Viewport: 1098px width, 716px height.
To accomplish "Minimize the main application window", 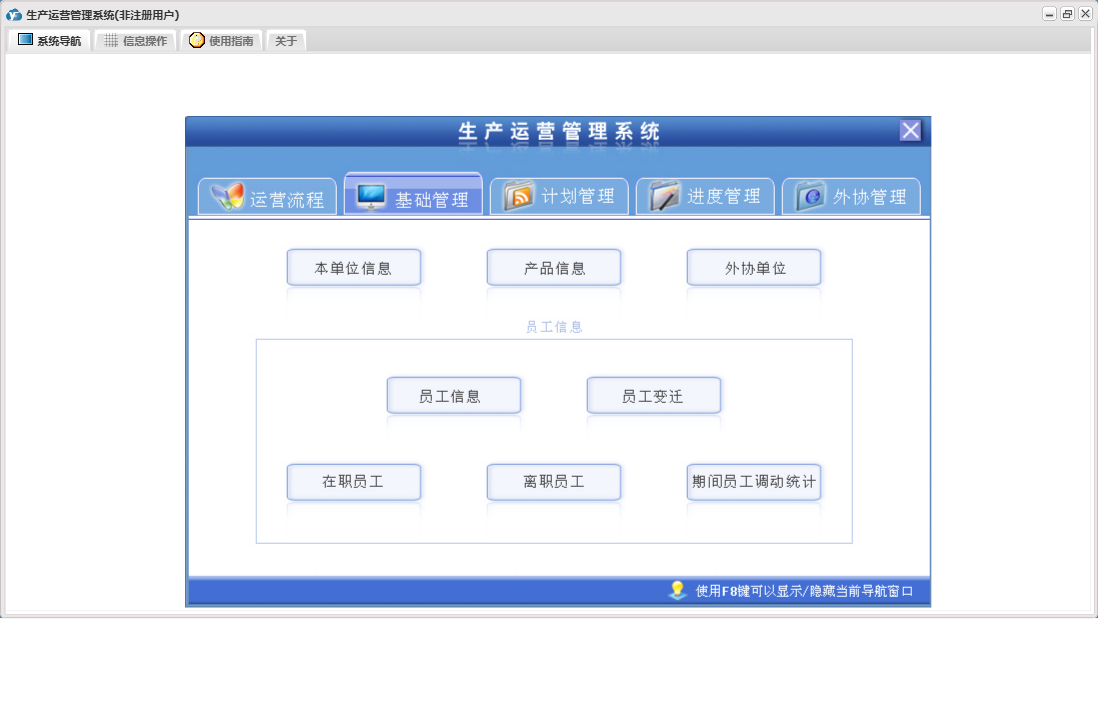I will click(1049, 14).
